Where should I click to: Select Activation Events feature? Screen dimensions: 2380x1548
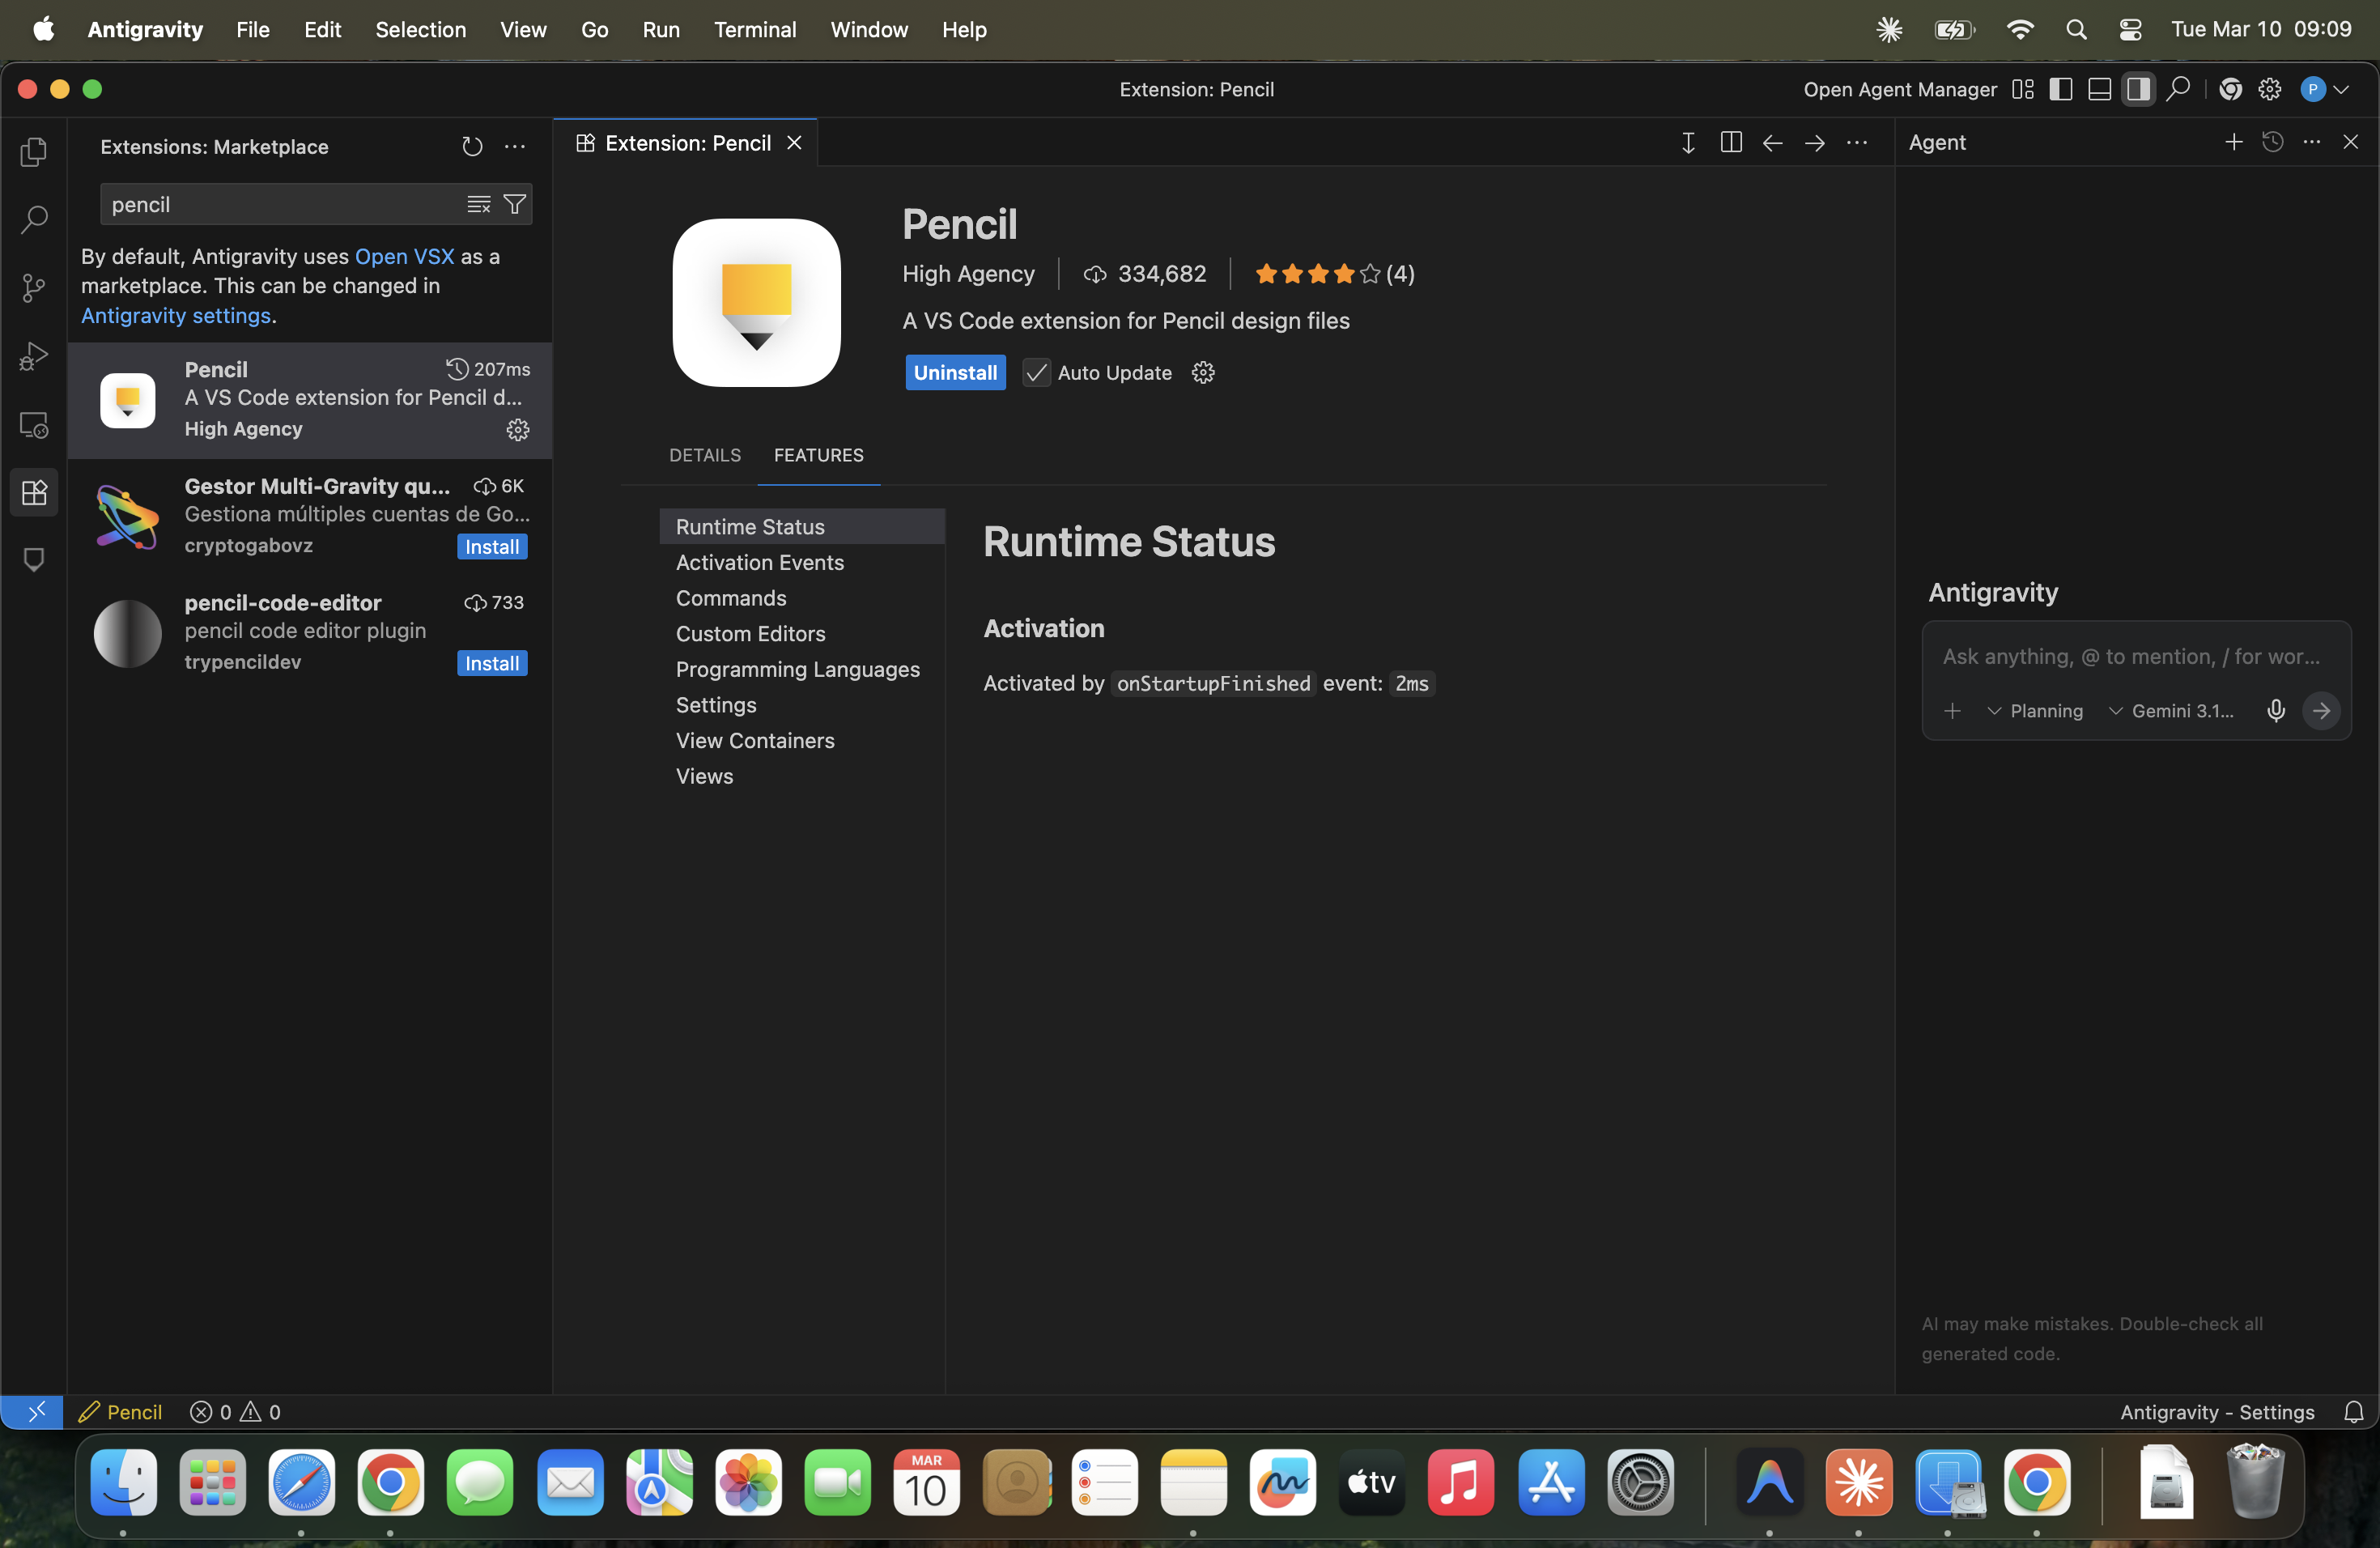coord(802,563)
